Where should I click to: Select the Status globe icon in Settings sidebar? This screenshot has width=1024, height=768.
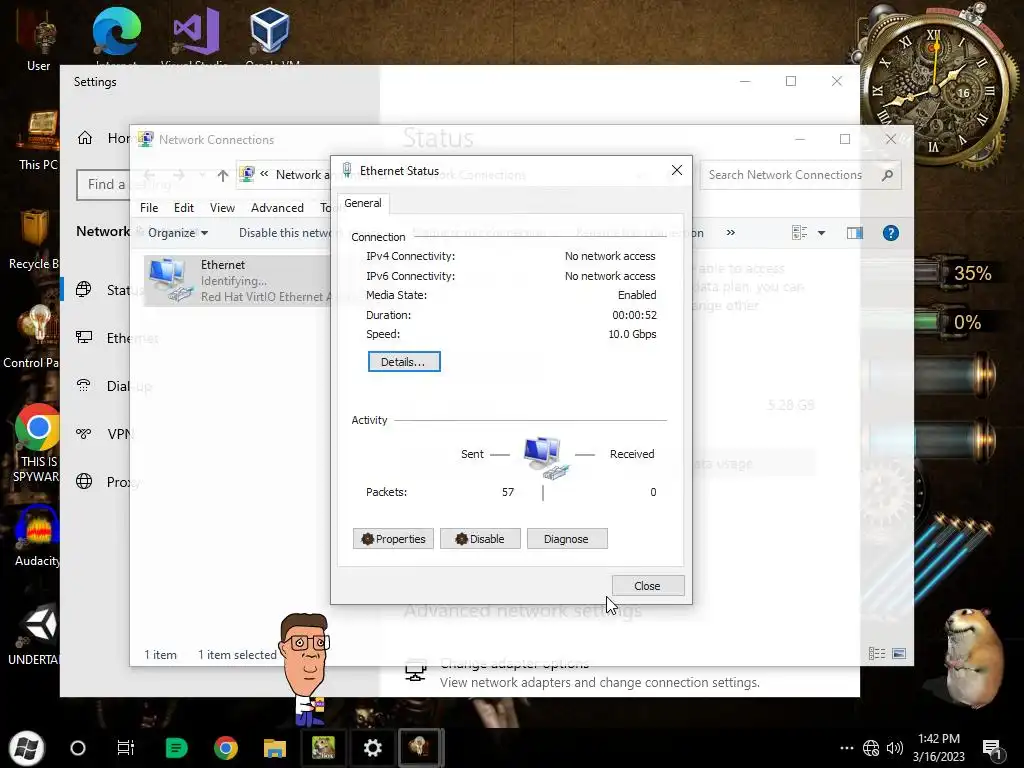pos(84,289)
